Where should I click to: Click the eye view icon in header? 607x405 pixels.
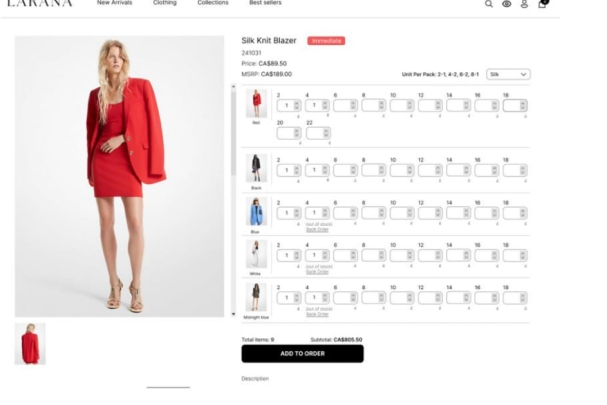point(506,4)
